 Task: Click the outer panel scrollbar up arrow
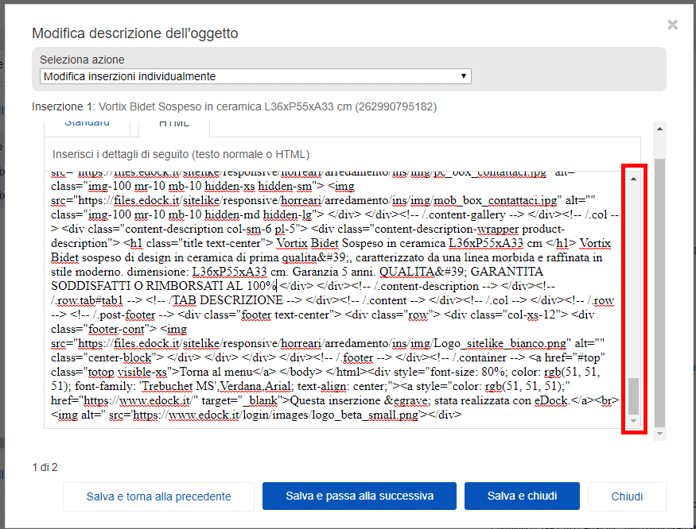pyautogui.click(x=659, y=129)
